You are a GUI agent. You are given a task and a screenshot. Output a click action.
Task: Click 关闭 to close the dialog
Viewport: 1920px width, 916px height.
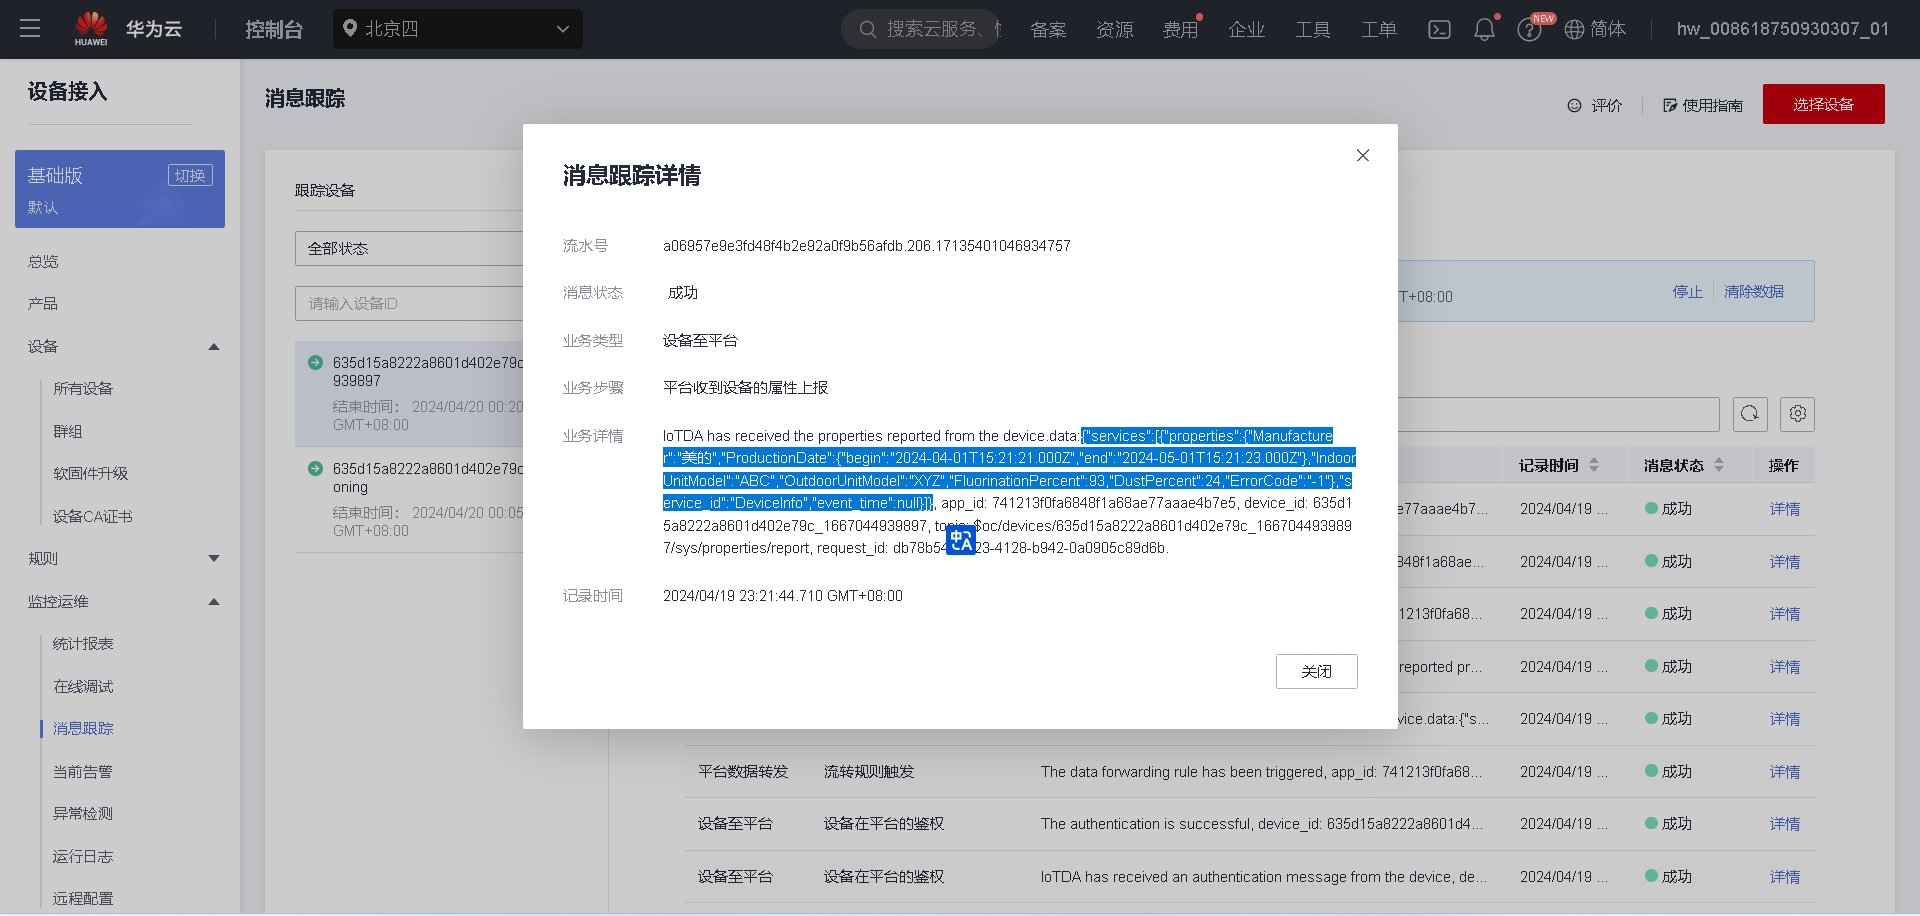point(1316,671)
